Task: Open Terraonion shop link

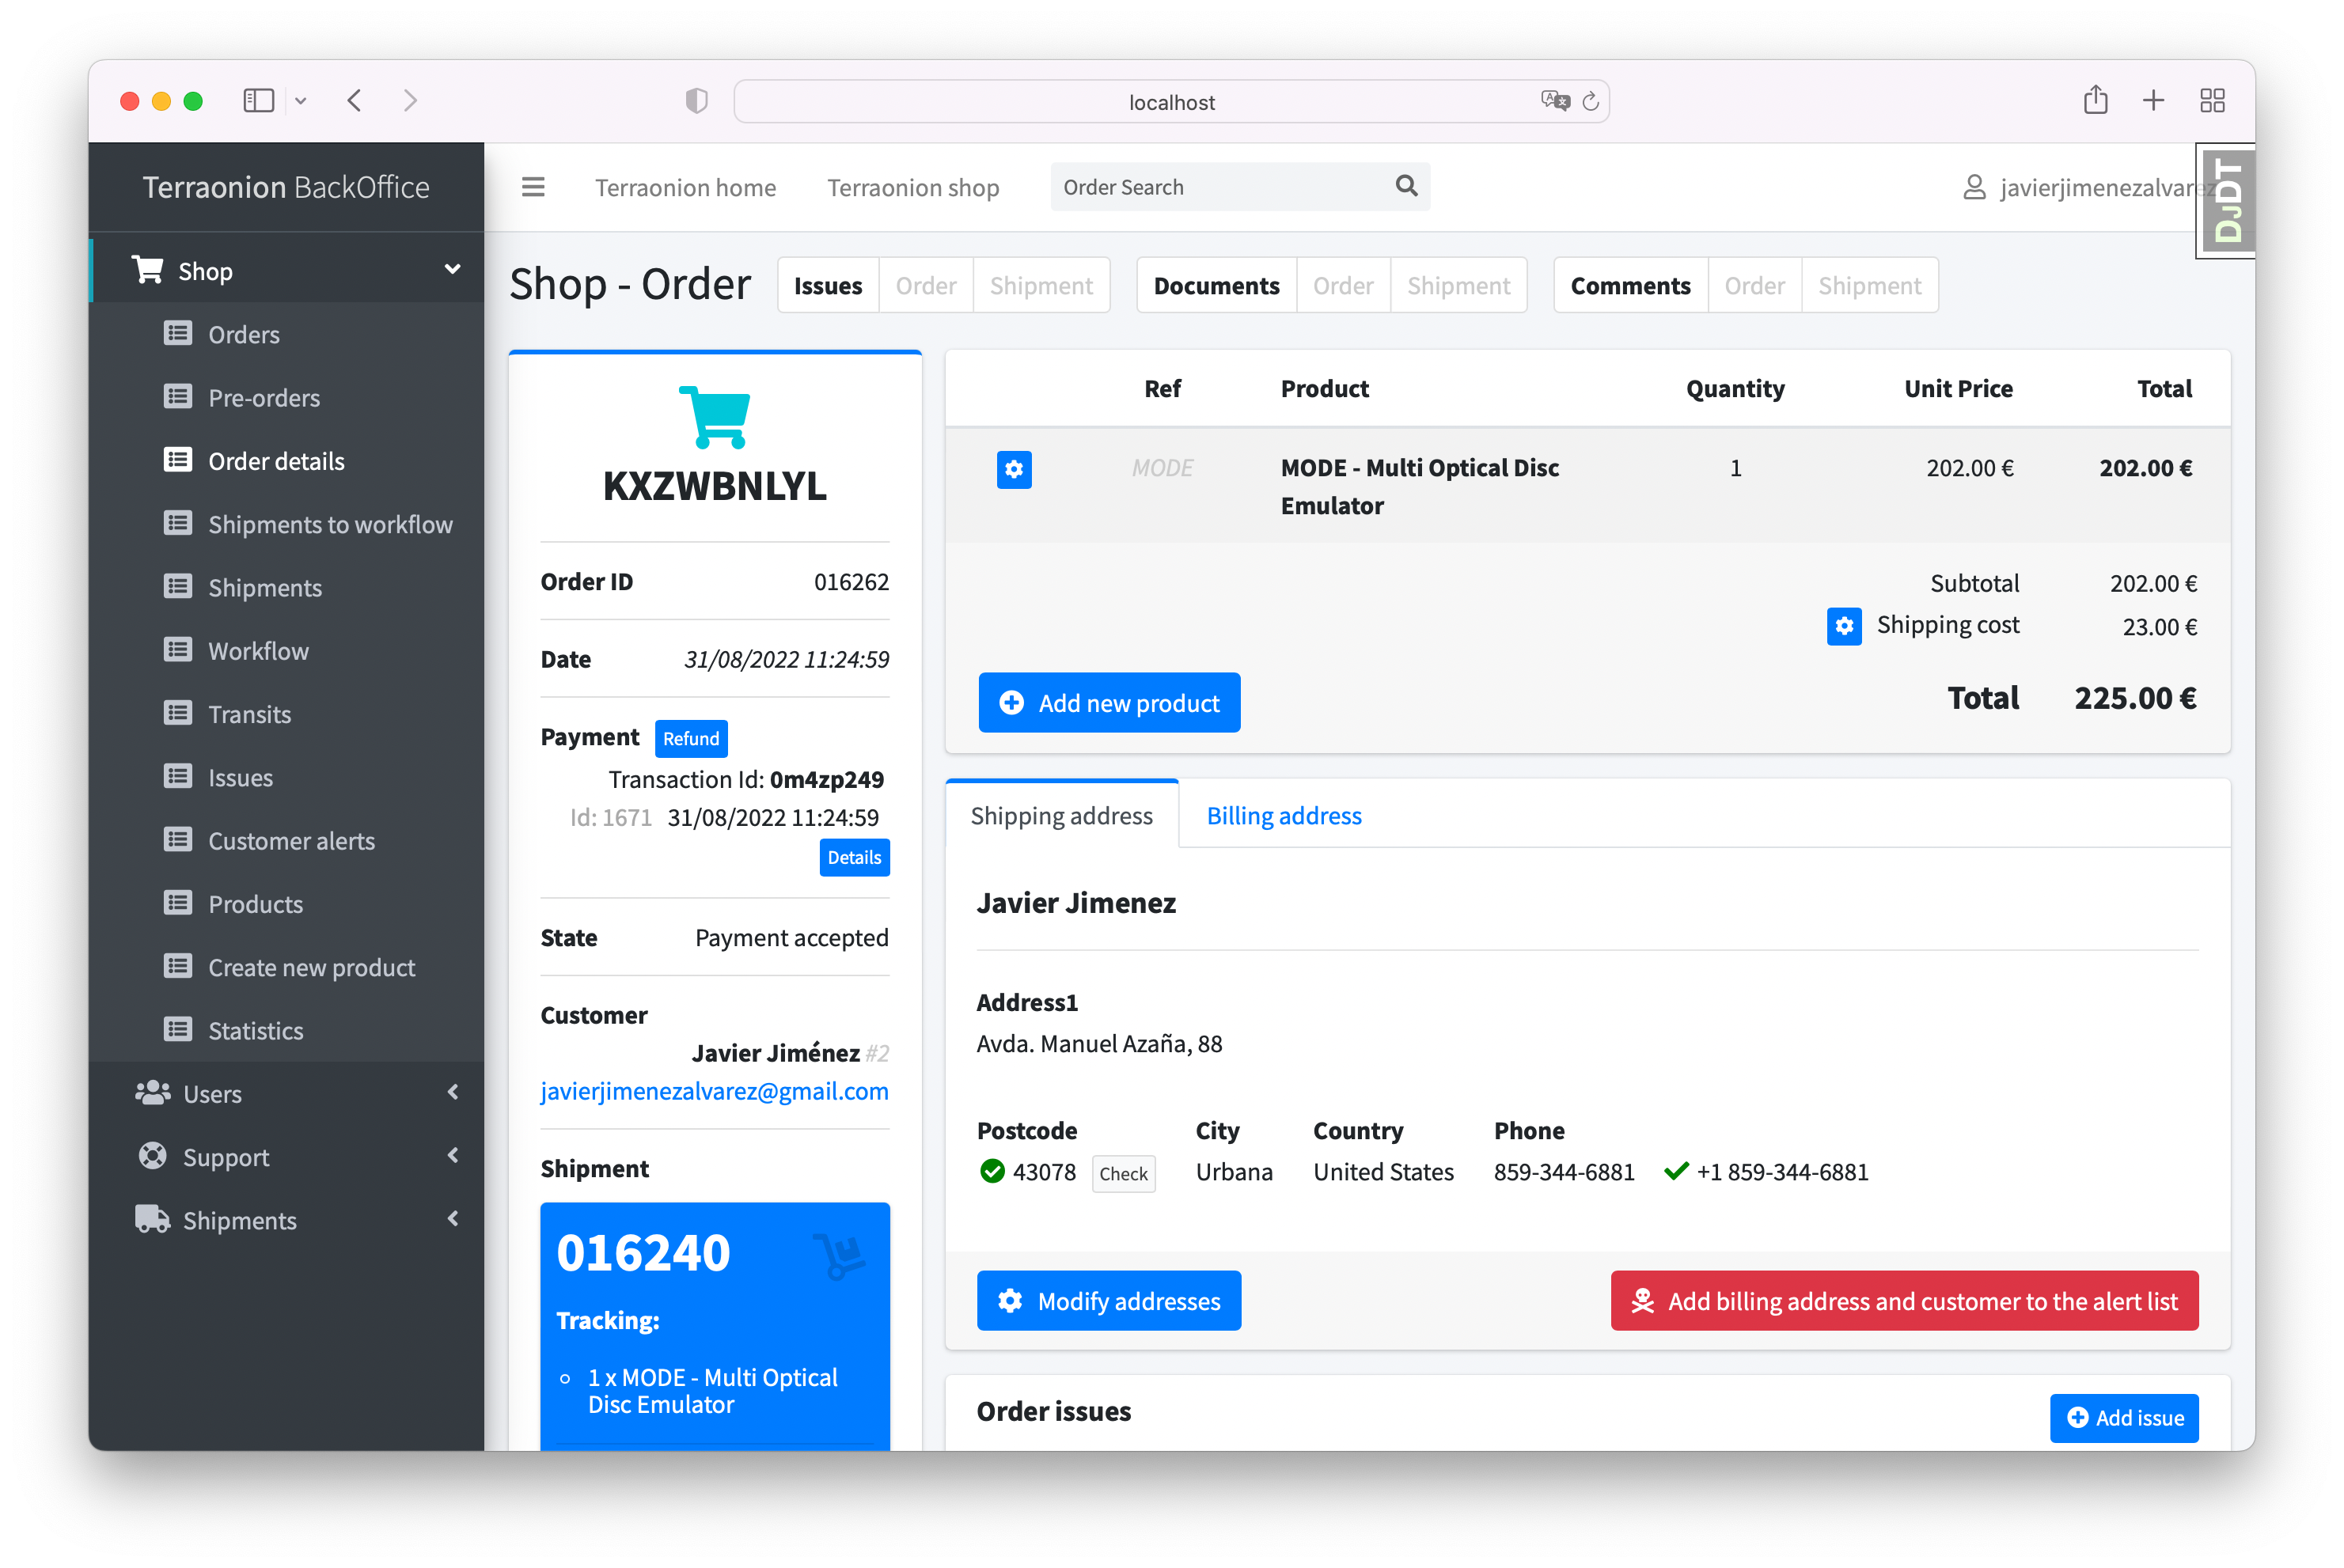Action: (x=913, y=187)
